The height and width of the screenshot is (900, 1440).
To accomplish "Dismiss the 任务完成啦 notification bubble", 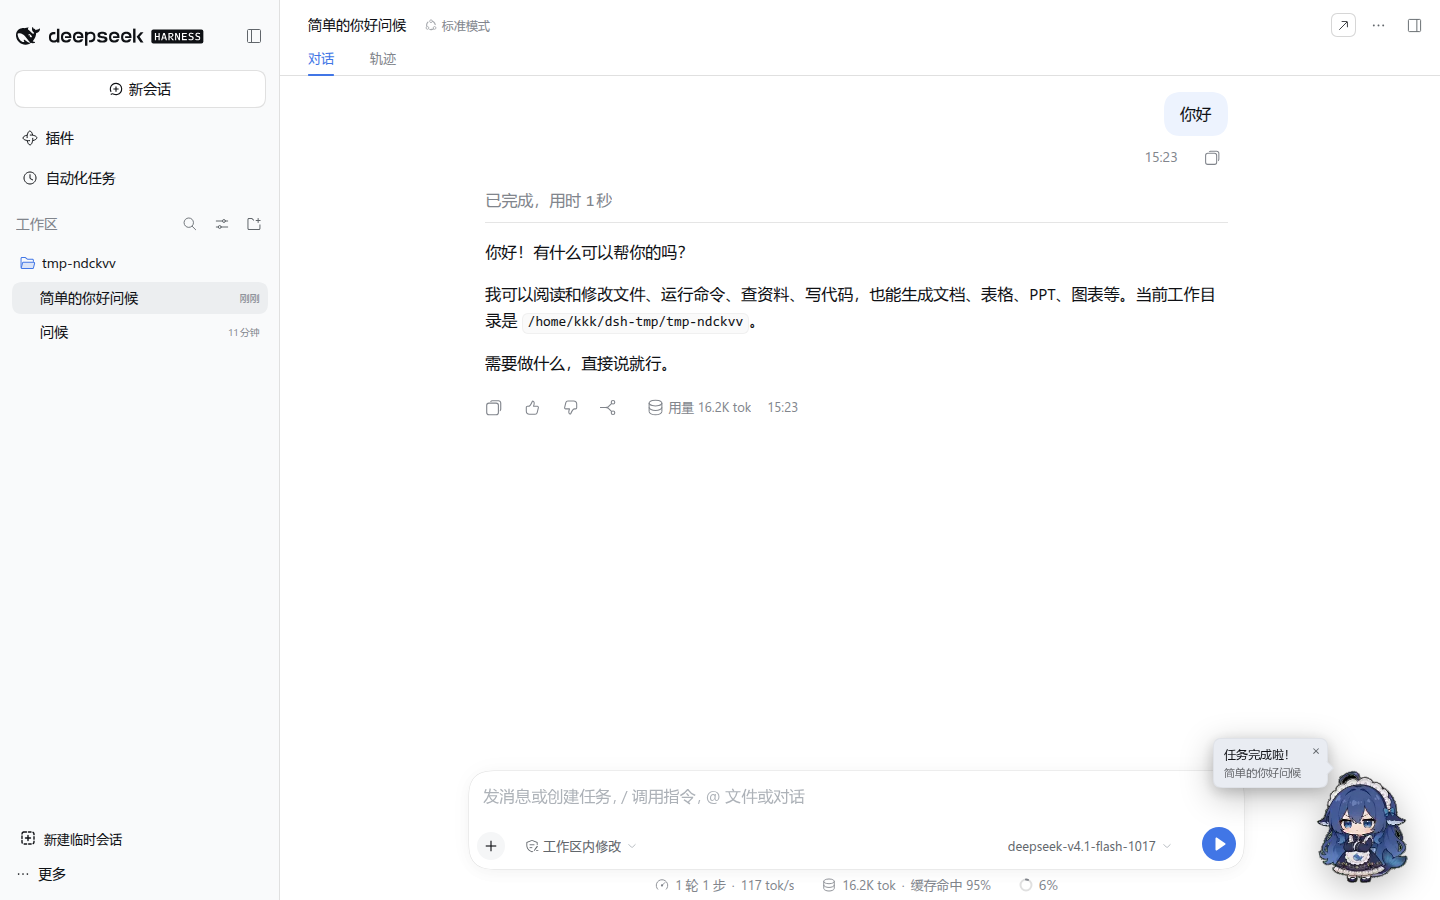I will tap(1316, 751).
